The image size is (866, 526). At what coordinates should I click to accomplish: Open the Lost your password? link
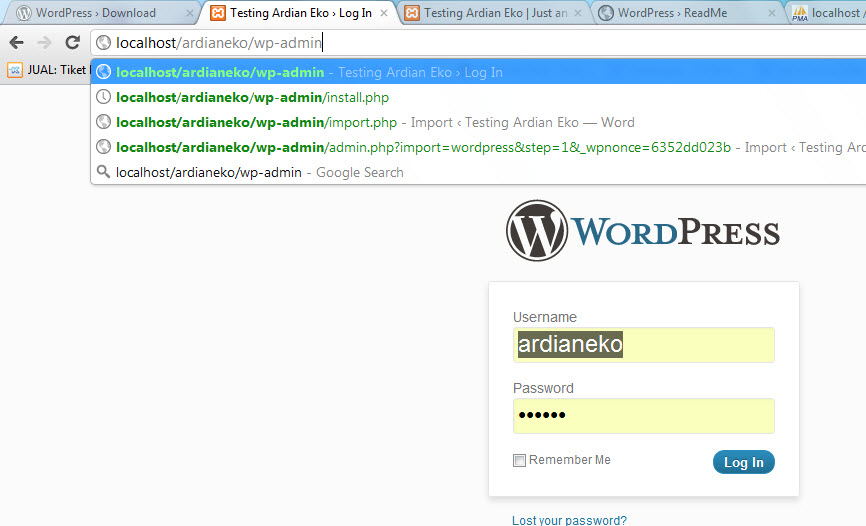[x=569, y=520]
